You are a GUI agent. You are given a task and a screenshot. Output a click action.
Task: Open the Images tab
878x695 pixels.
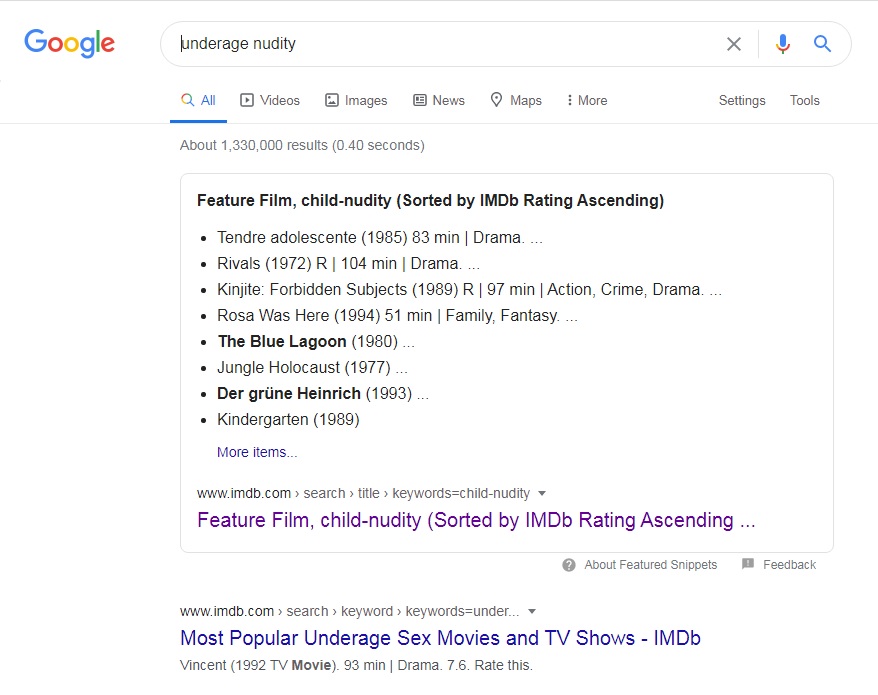tap(356, 100)
